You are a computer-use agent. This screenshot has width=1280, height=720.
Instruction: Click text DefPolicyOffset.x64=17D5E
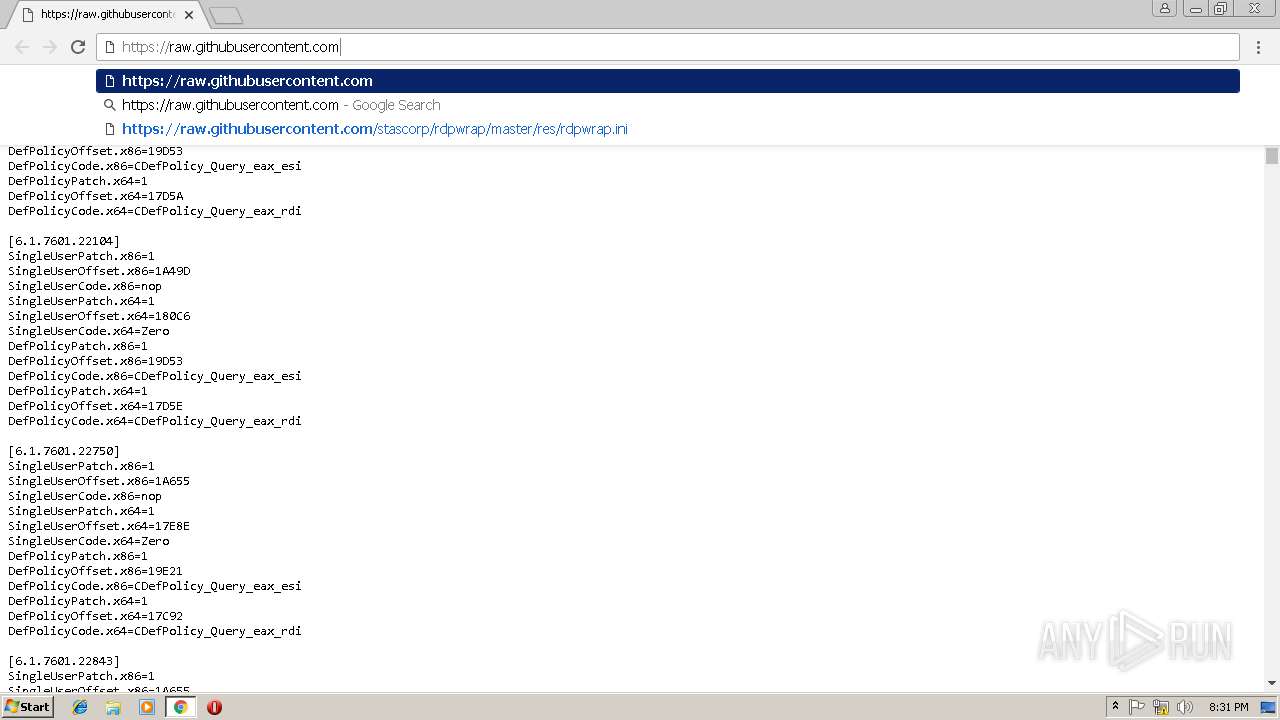[96, 406]
